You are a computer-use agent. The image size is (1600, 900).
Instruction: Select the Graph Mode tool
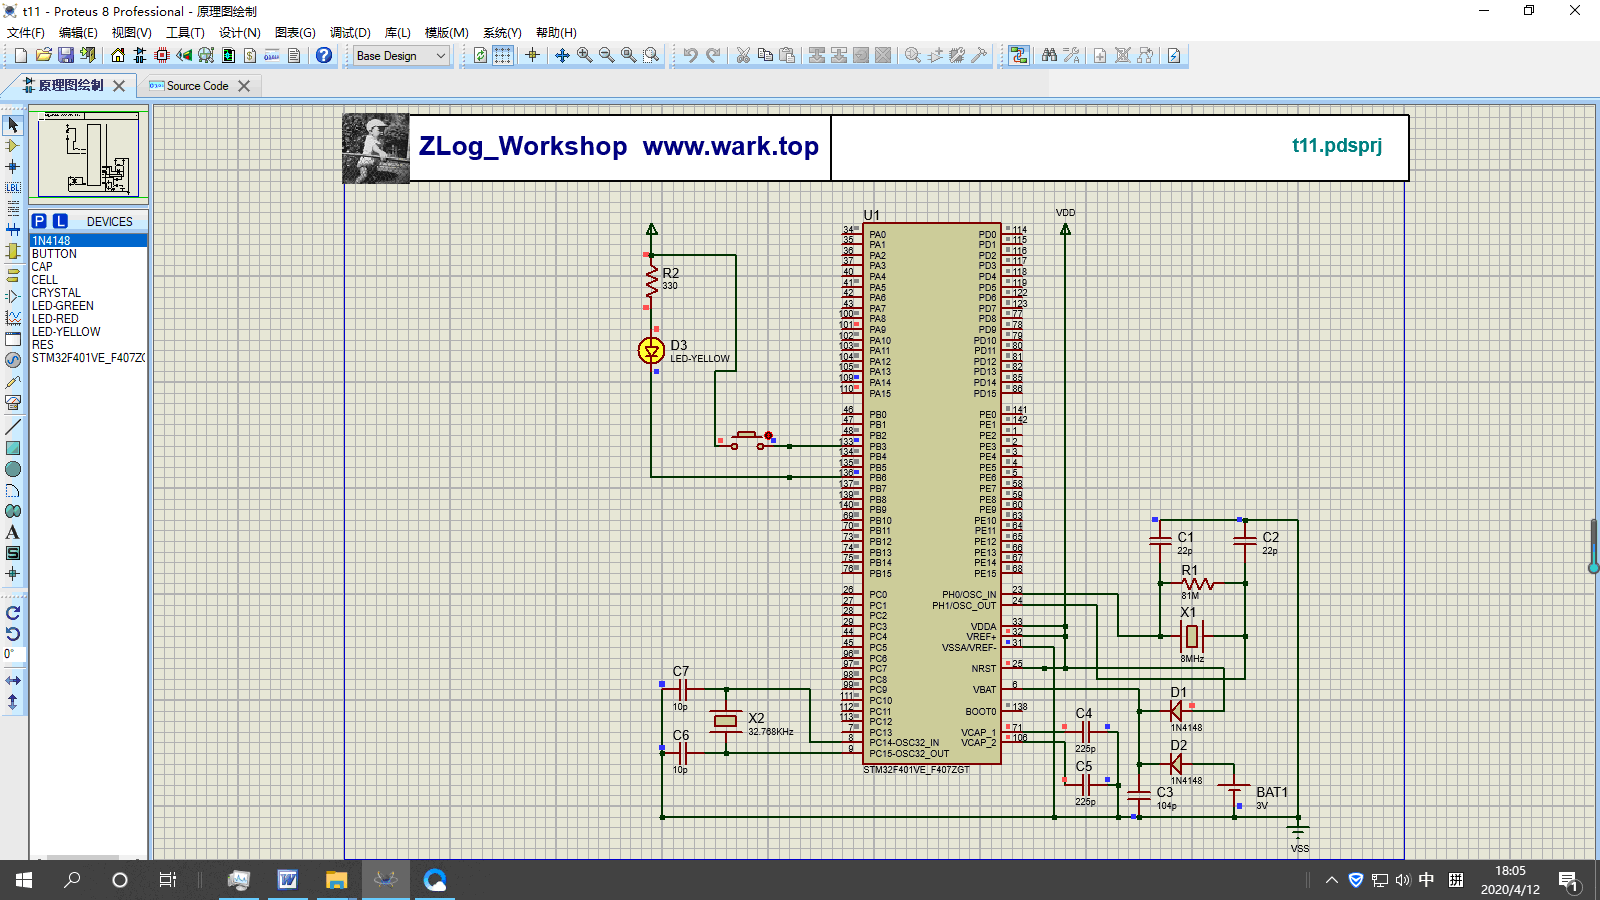click(x=13, y=318)
